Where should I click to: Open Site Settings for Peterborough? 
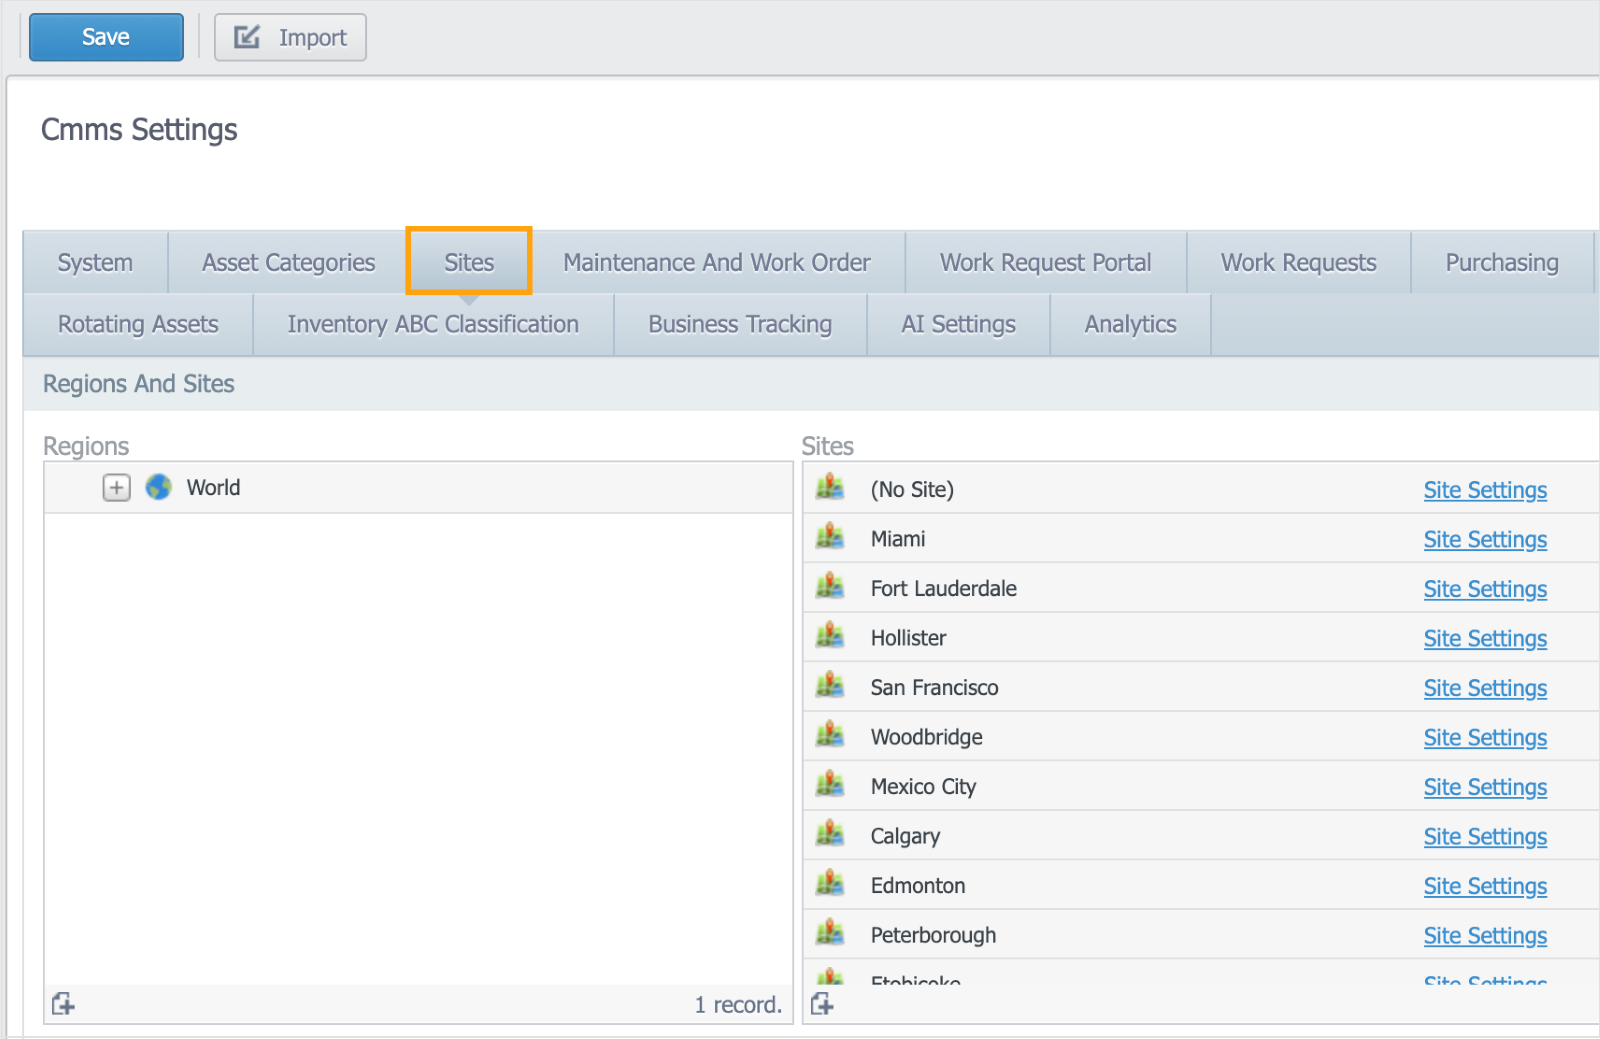[1484, 934]
